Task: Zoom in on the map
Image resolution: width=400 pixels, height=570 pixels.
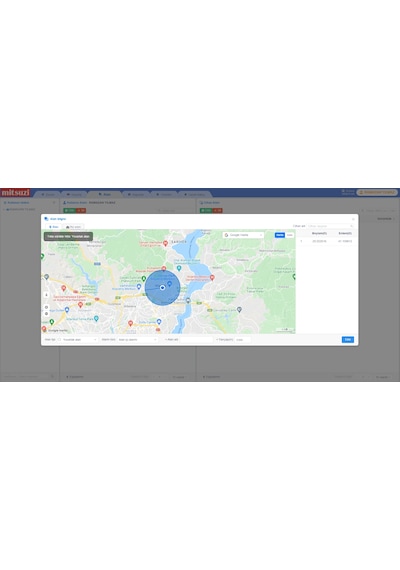Action: point(46,307)
